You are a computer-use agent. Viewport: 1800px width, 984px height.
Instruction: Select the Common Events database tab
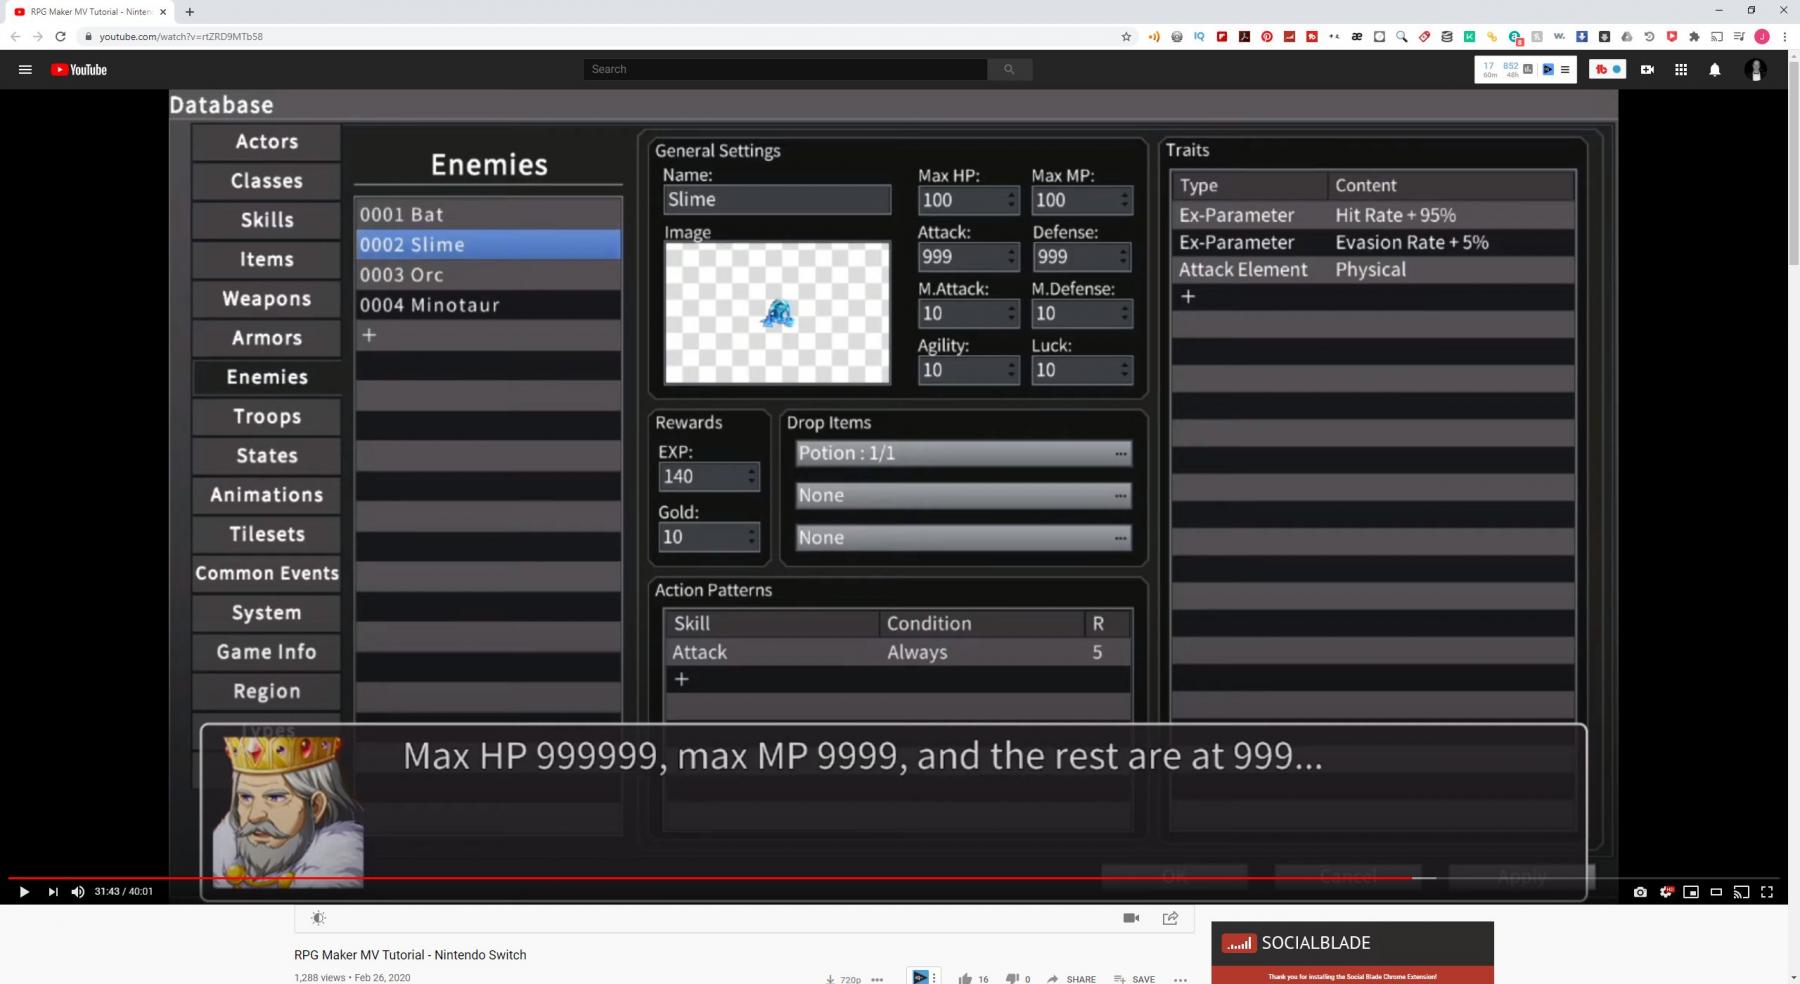point(267,573)
